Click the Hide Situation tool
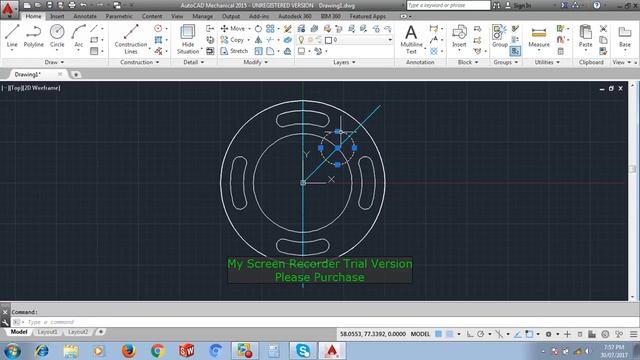Viewport: 640px width, 360px height. coord(188,39)
